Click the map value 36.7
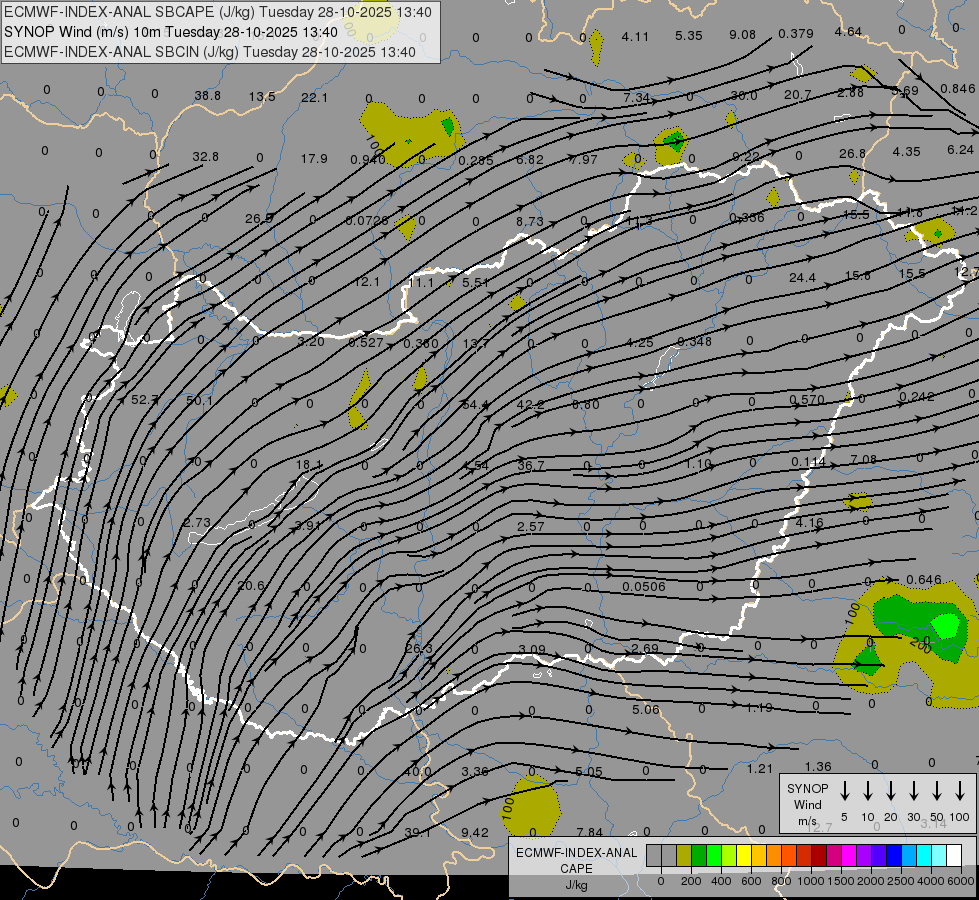Viewport: 979px width, 900px height. tap(531, 465)
